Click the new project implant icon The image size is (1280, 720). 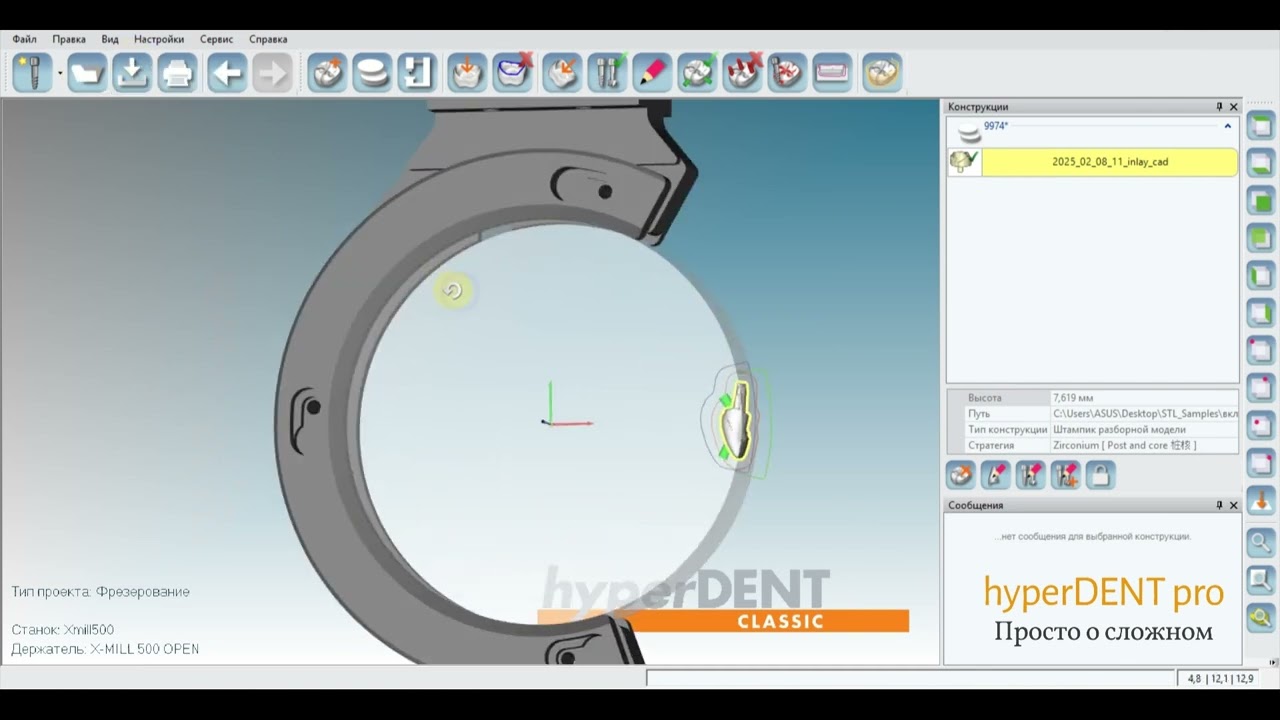pyautogui.click(x=32, y=73)
